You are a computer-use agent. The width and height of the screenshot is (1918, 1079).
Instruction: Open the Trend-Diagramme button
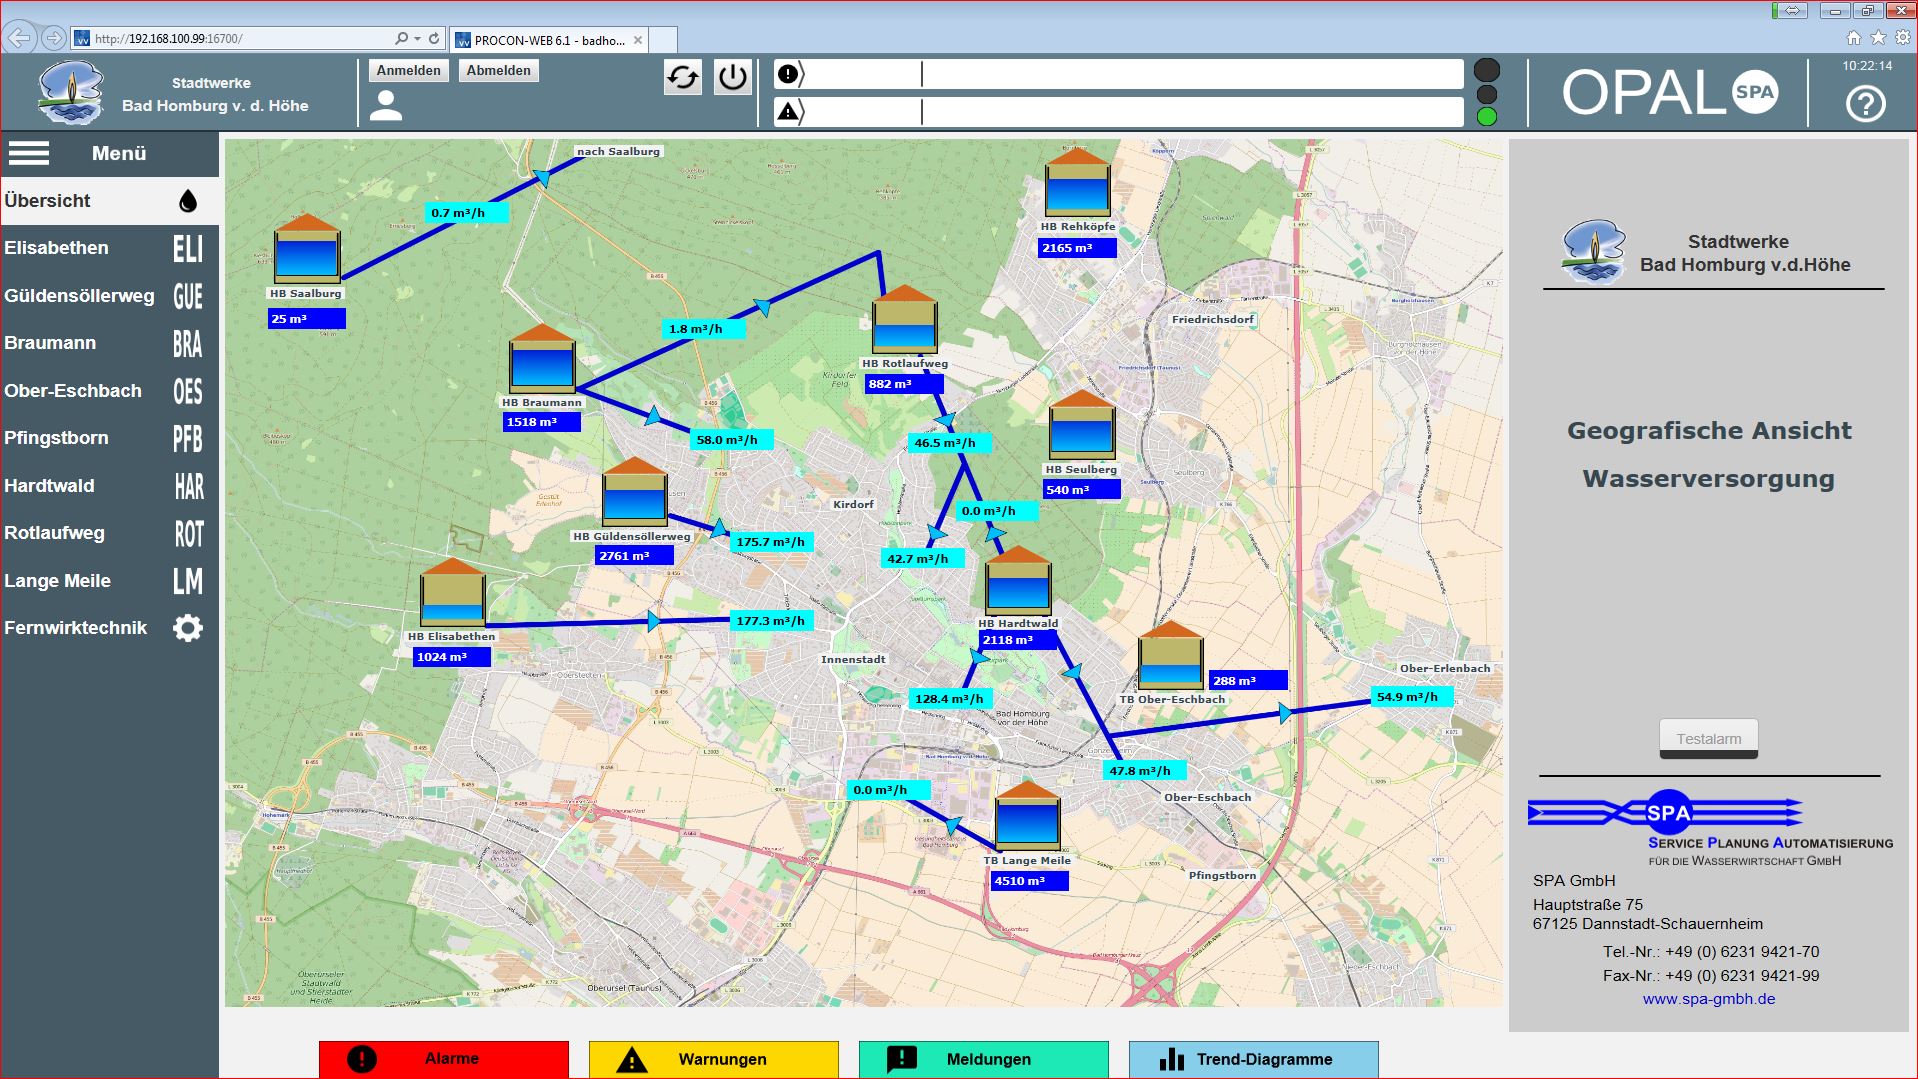click(x=1254, y=1059)
